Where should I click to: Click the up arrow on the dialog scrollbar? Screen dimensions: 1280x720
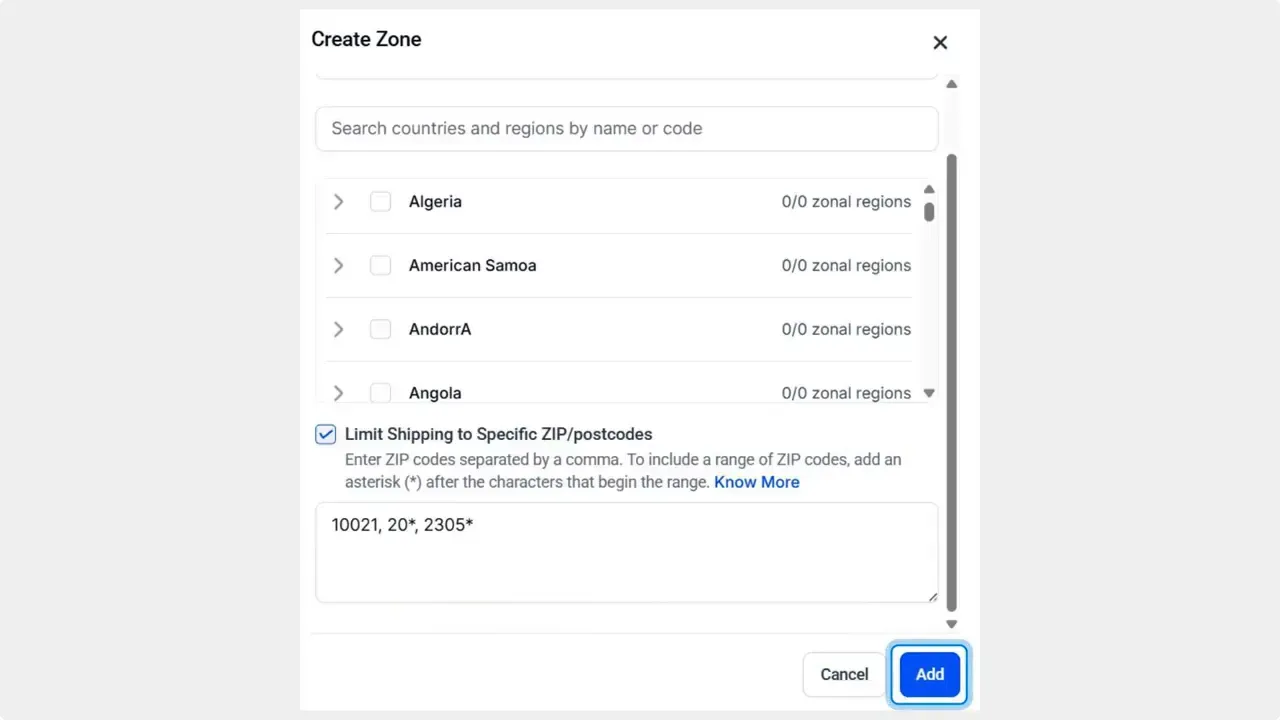tap(951, 84)
